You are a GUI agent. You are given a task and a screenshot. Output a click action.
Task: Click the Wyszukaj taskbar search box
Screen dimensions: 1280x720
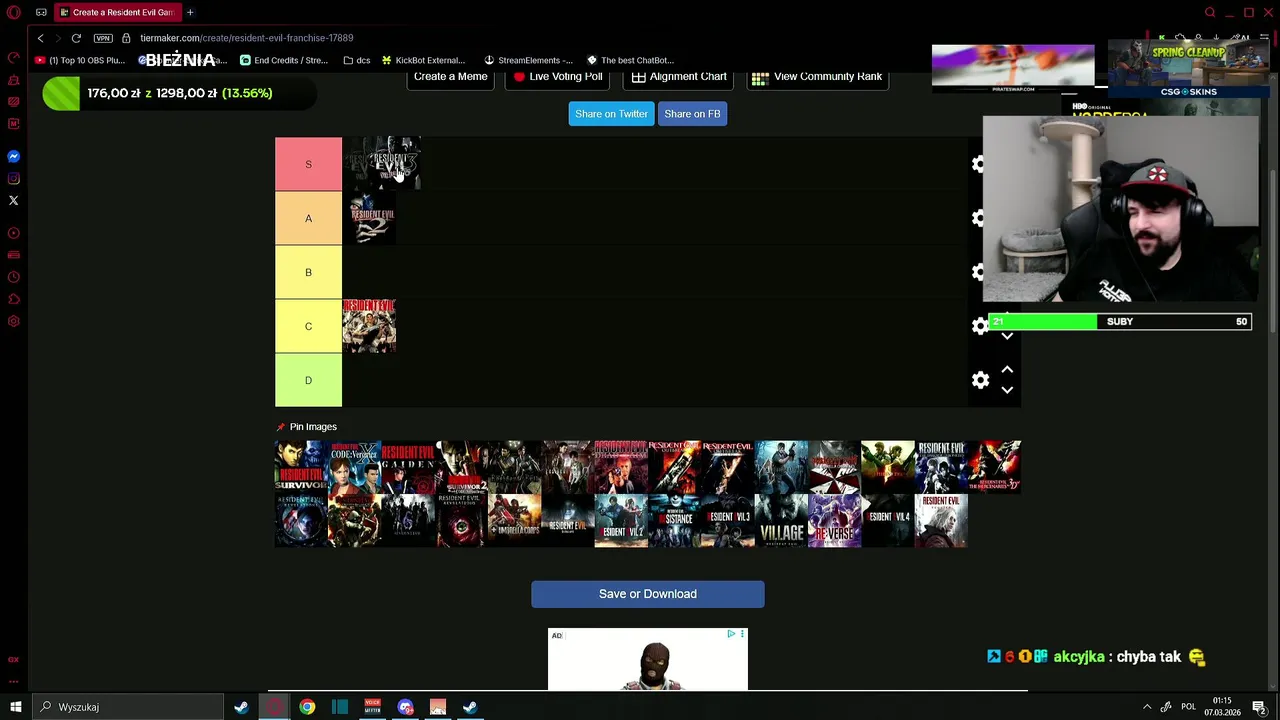(128, 707)
